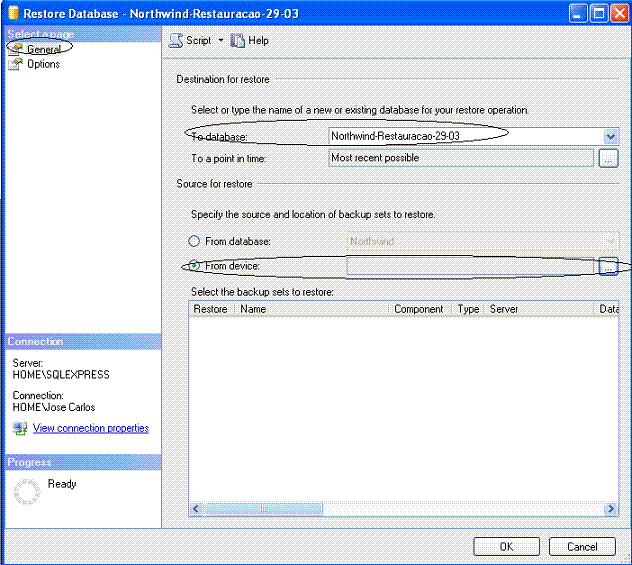
Task: Click the To a point in time field
Action: tap(461, 158)
